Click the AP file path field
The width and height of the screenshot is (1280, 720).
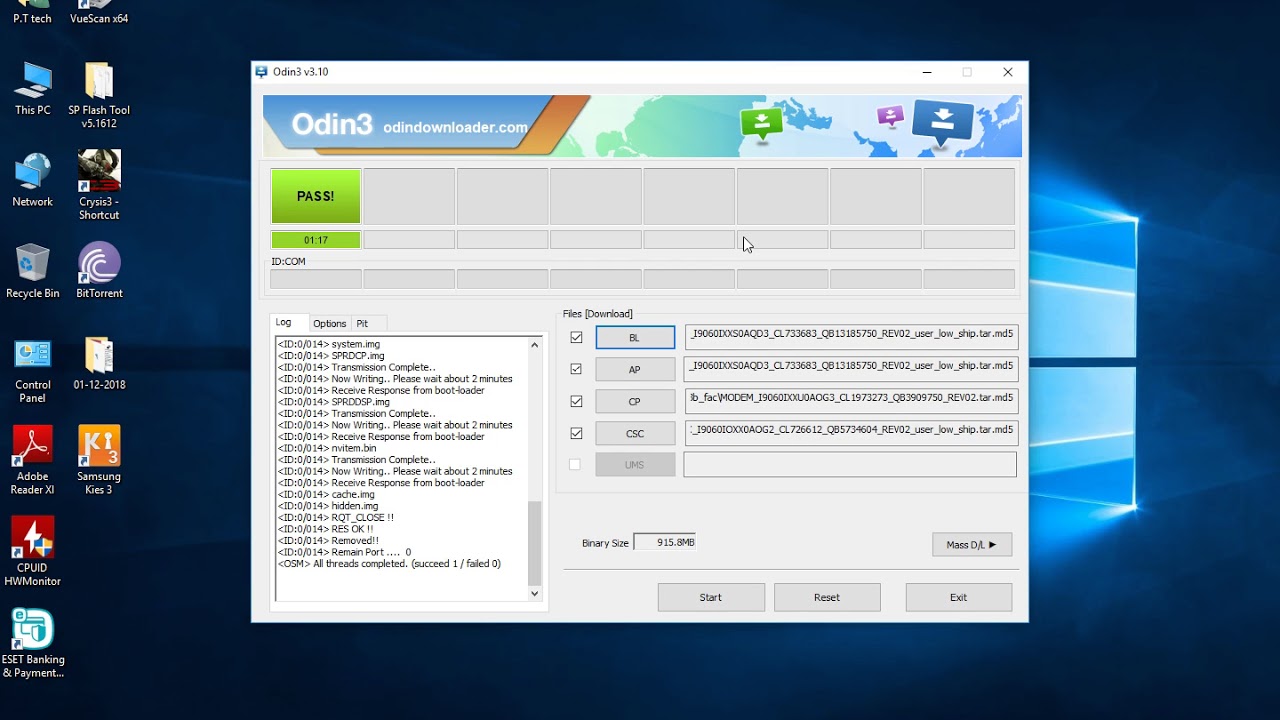point(851,369)
